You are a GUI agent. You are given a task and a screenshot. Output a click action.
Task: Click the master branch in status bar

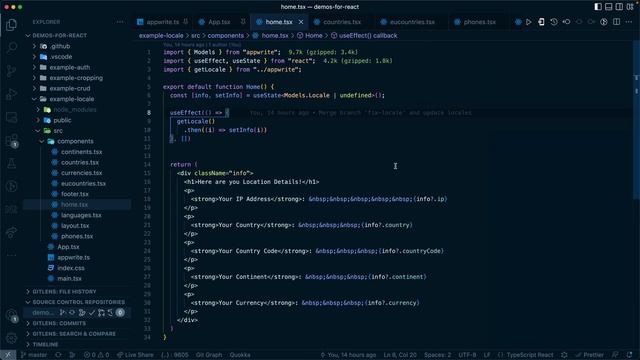pos(34,355)
